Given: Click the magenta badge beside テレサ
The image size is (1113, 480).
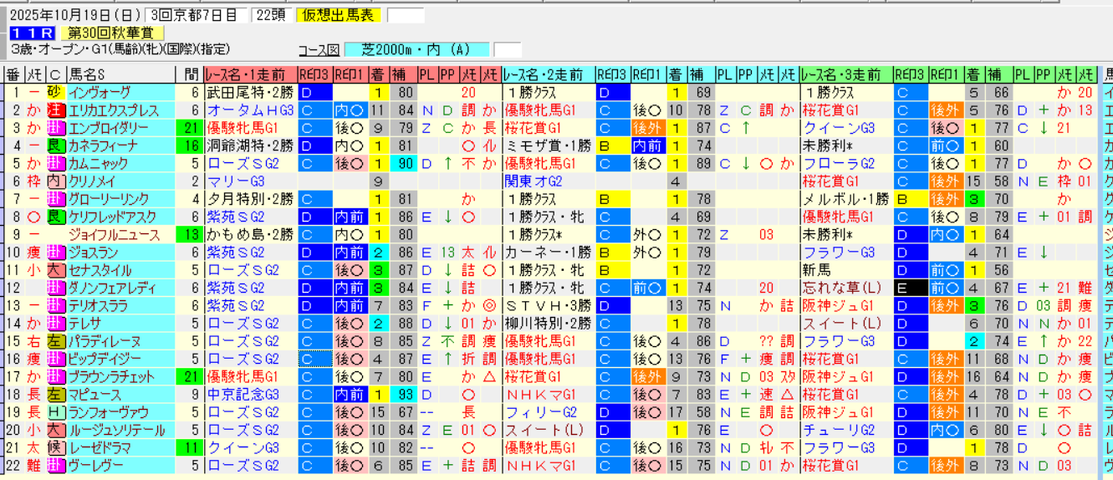Looking at the screenshot, I should (55, 323).
